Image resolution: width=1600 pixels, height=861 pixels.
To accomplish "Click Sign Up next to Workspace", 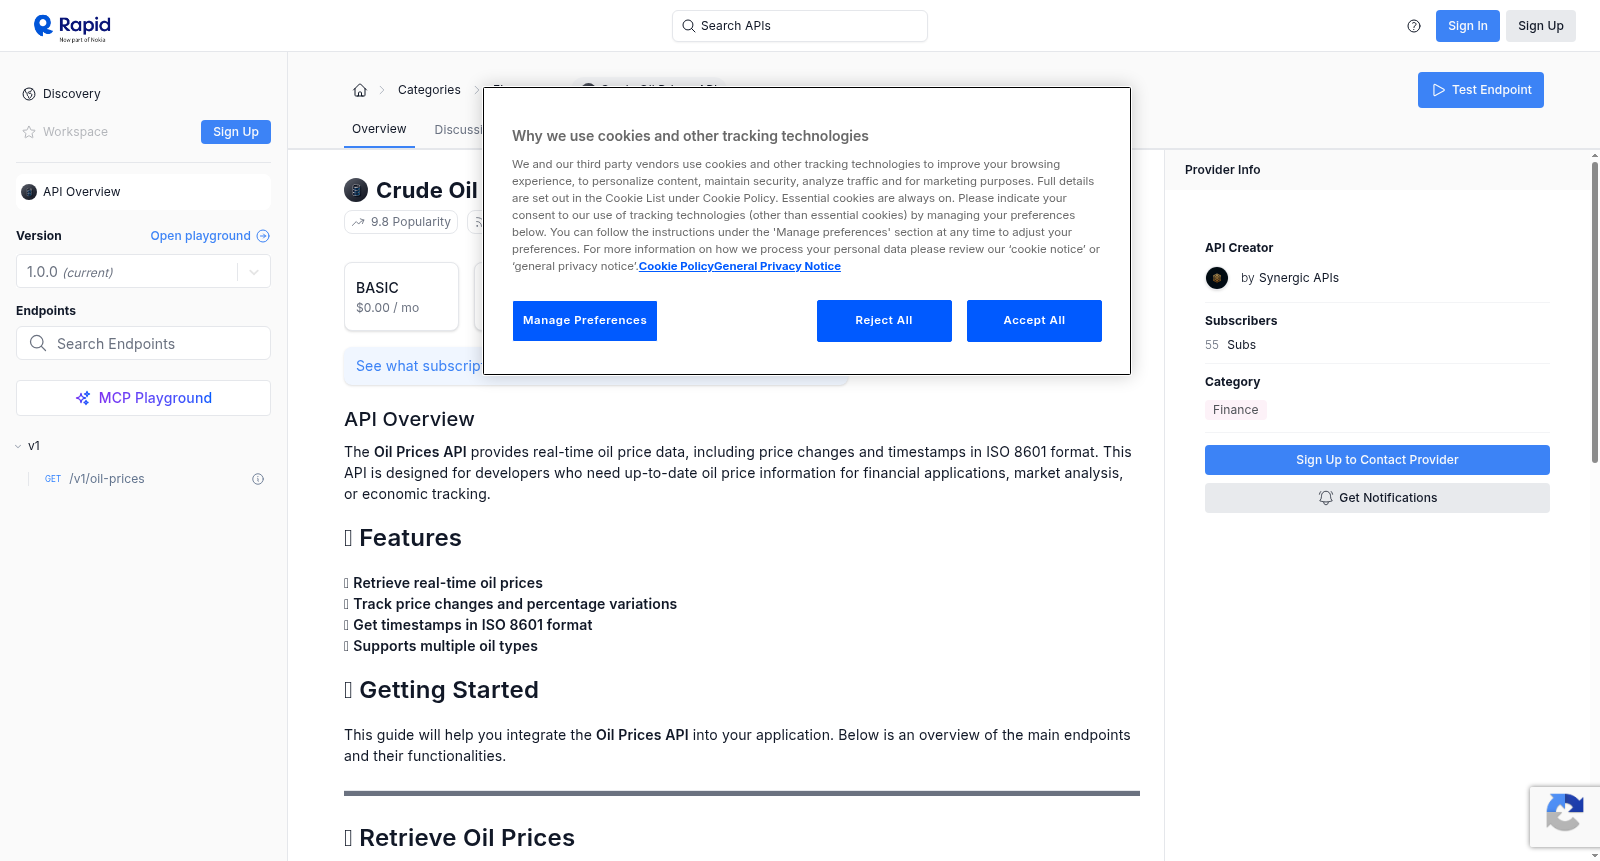I will [x=236, y=132].
